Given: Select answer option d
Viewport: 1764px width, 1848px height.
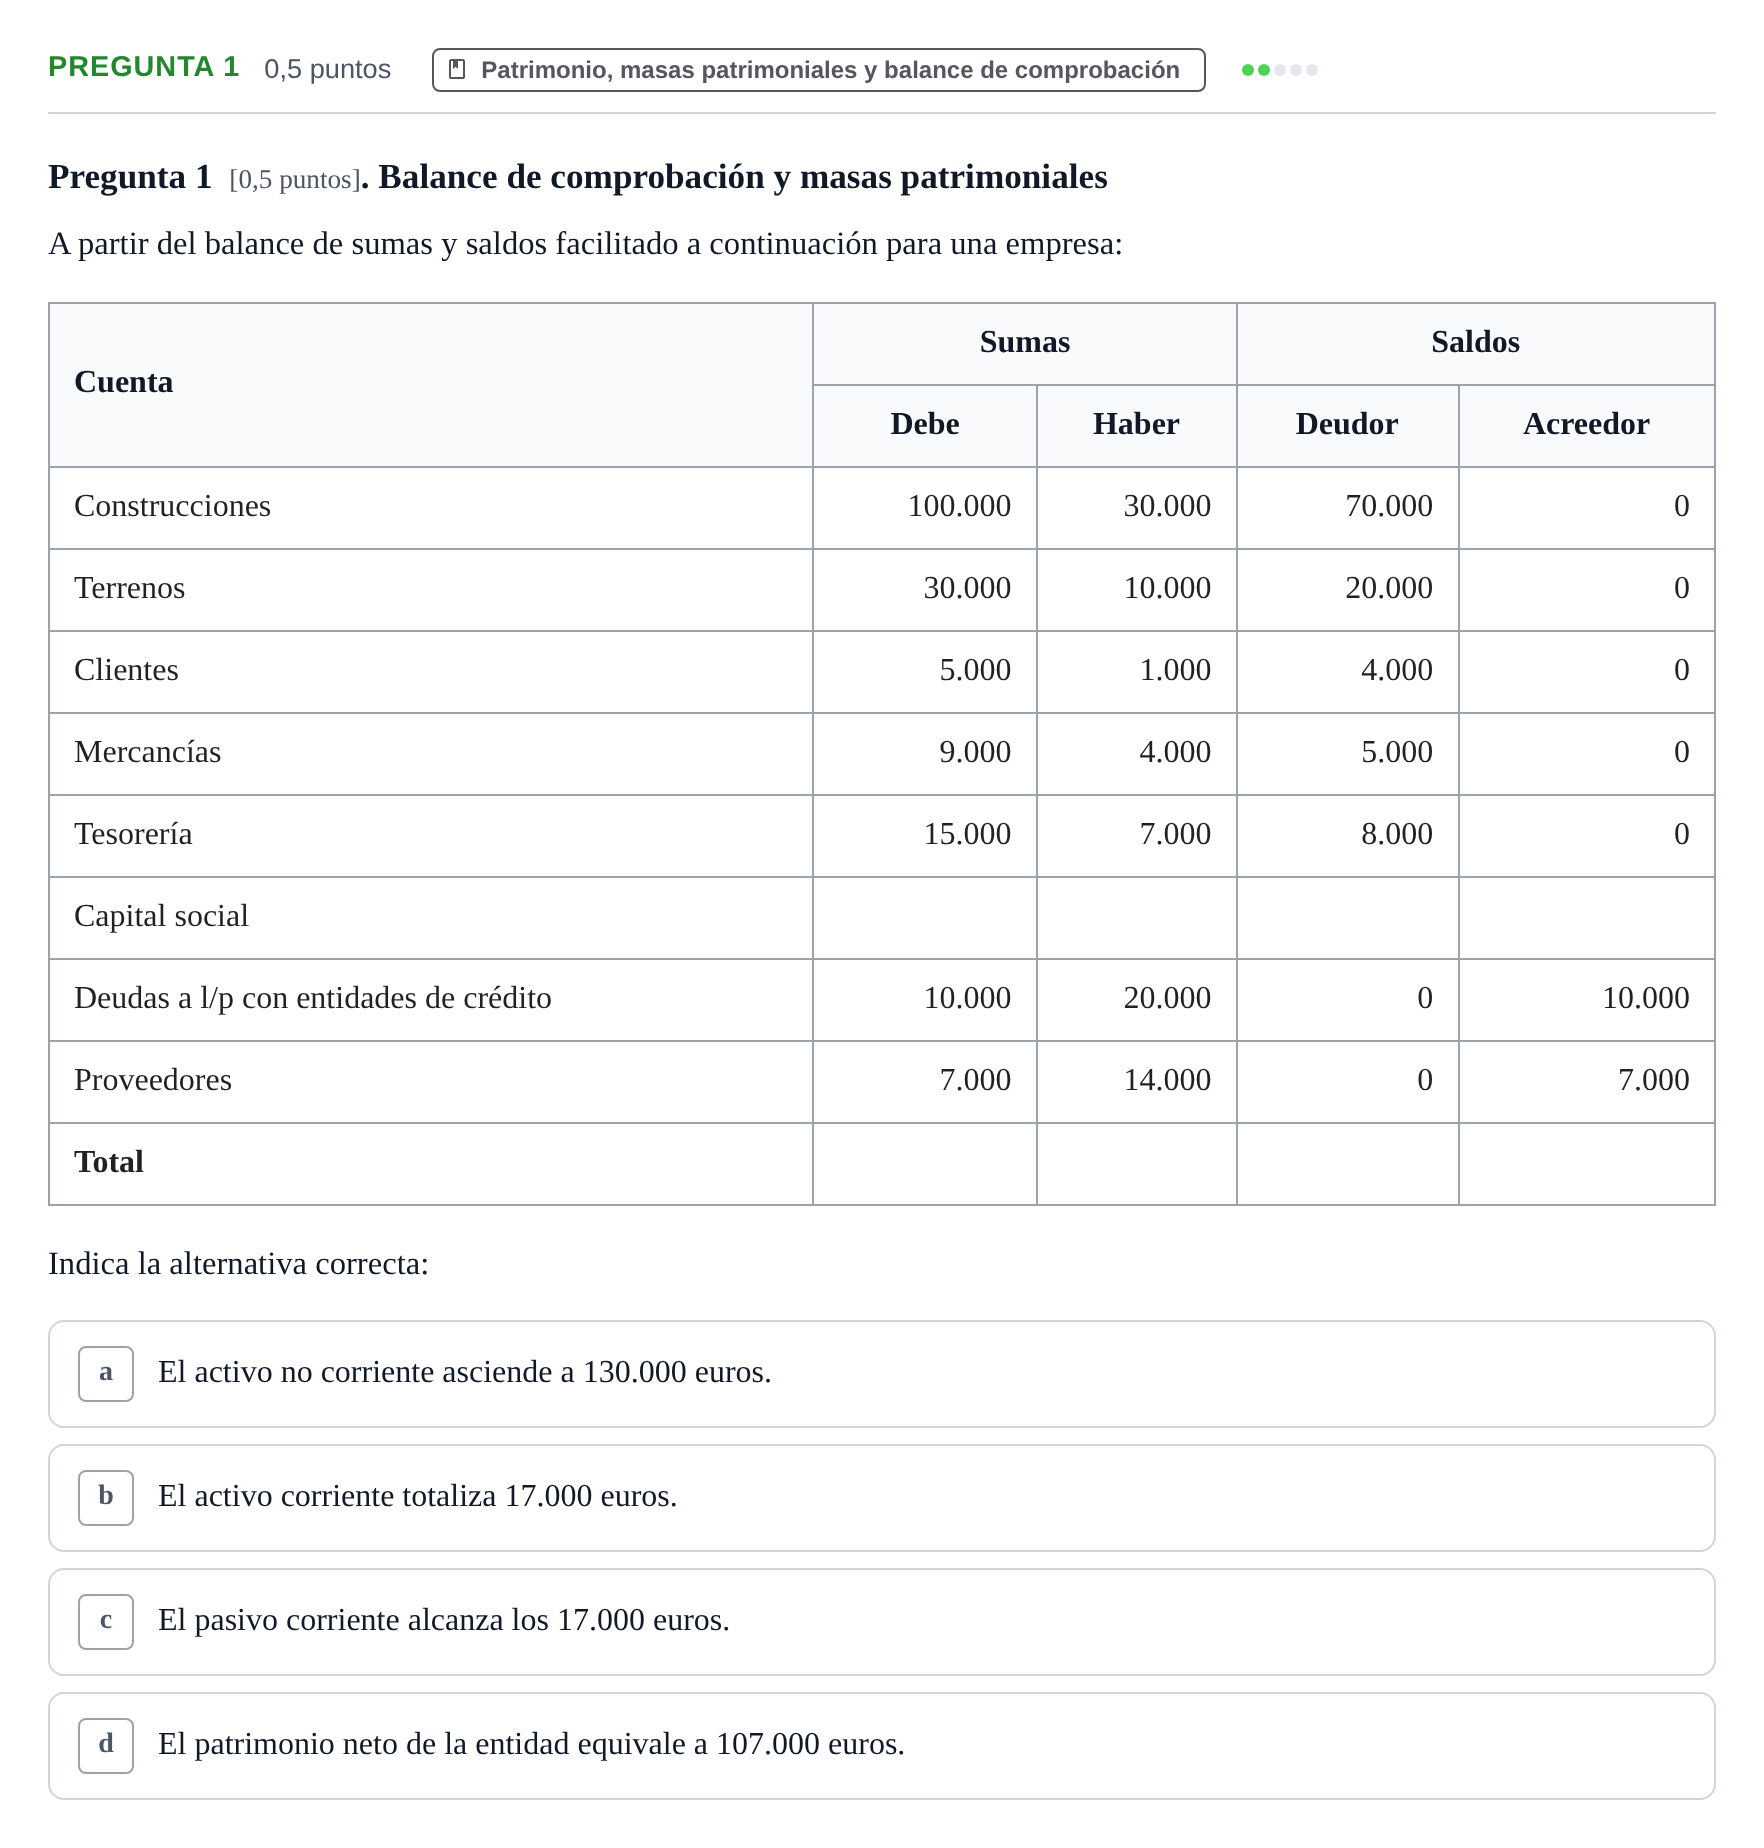Looking at the screenshot, I should (106, 1745).
